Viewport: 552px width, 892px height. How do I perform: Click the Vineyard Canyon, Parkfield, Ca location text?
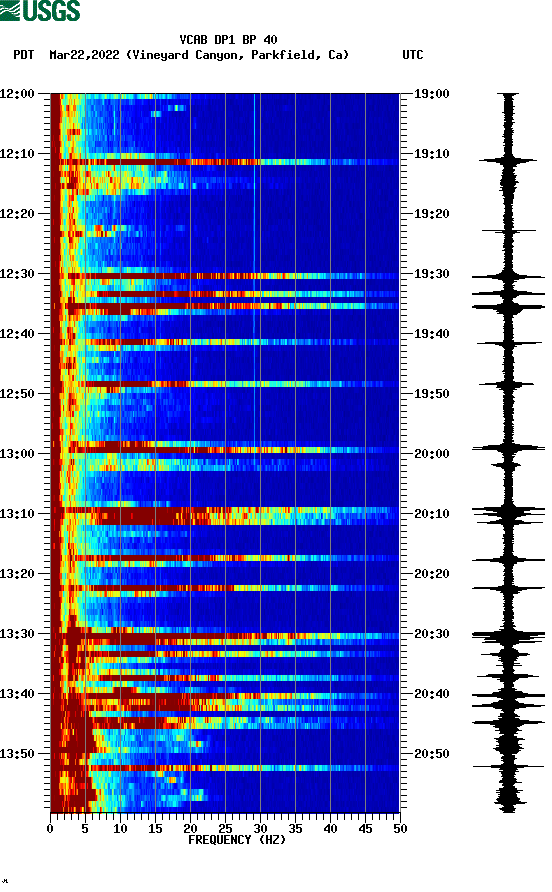coord(237,55)
